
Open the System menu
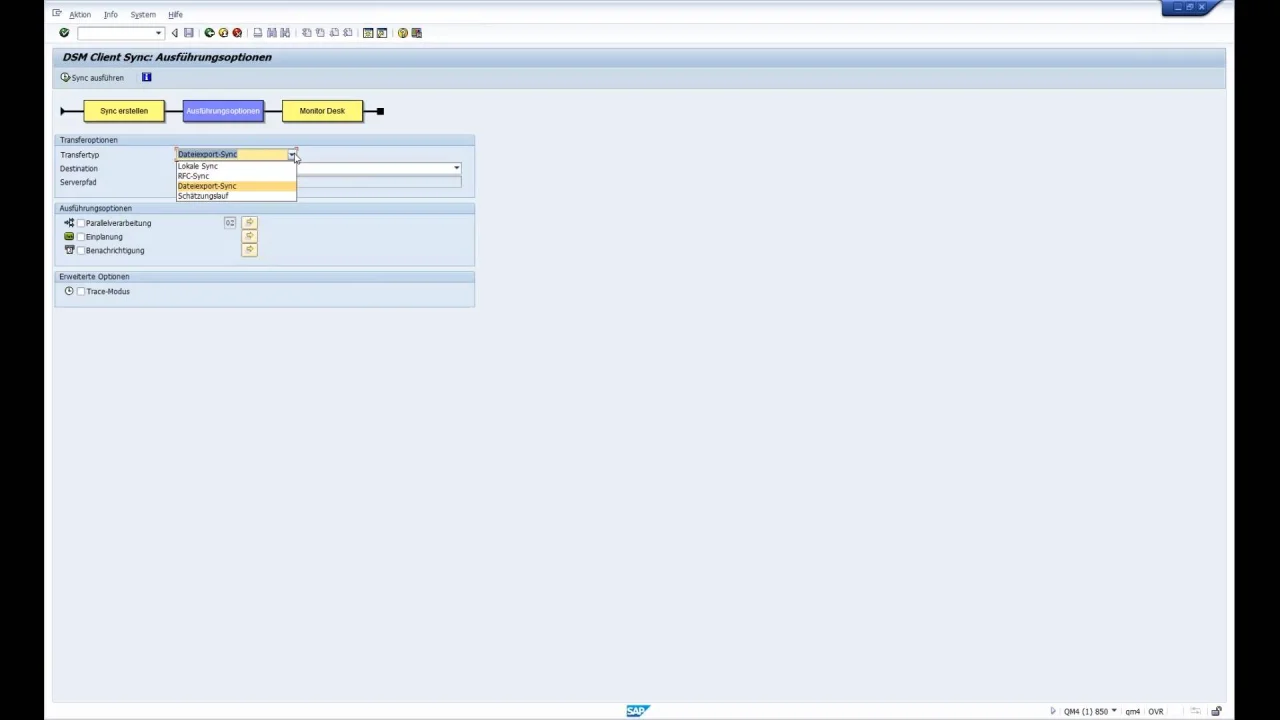point(143,14)
